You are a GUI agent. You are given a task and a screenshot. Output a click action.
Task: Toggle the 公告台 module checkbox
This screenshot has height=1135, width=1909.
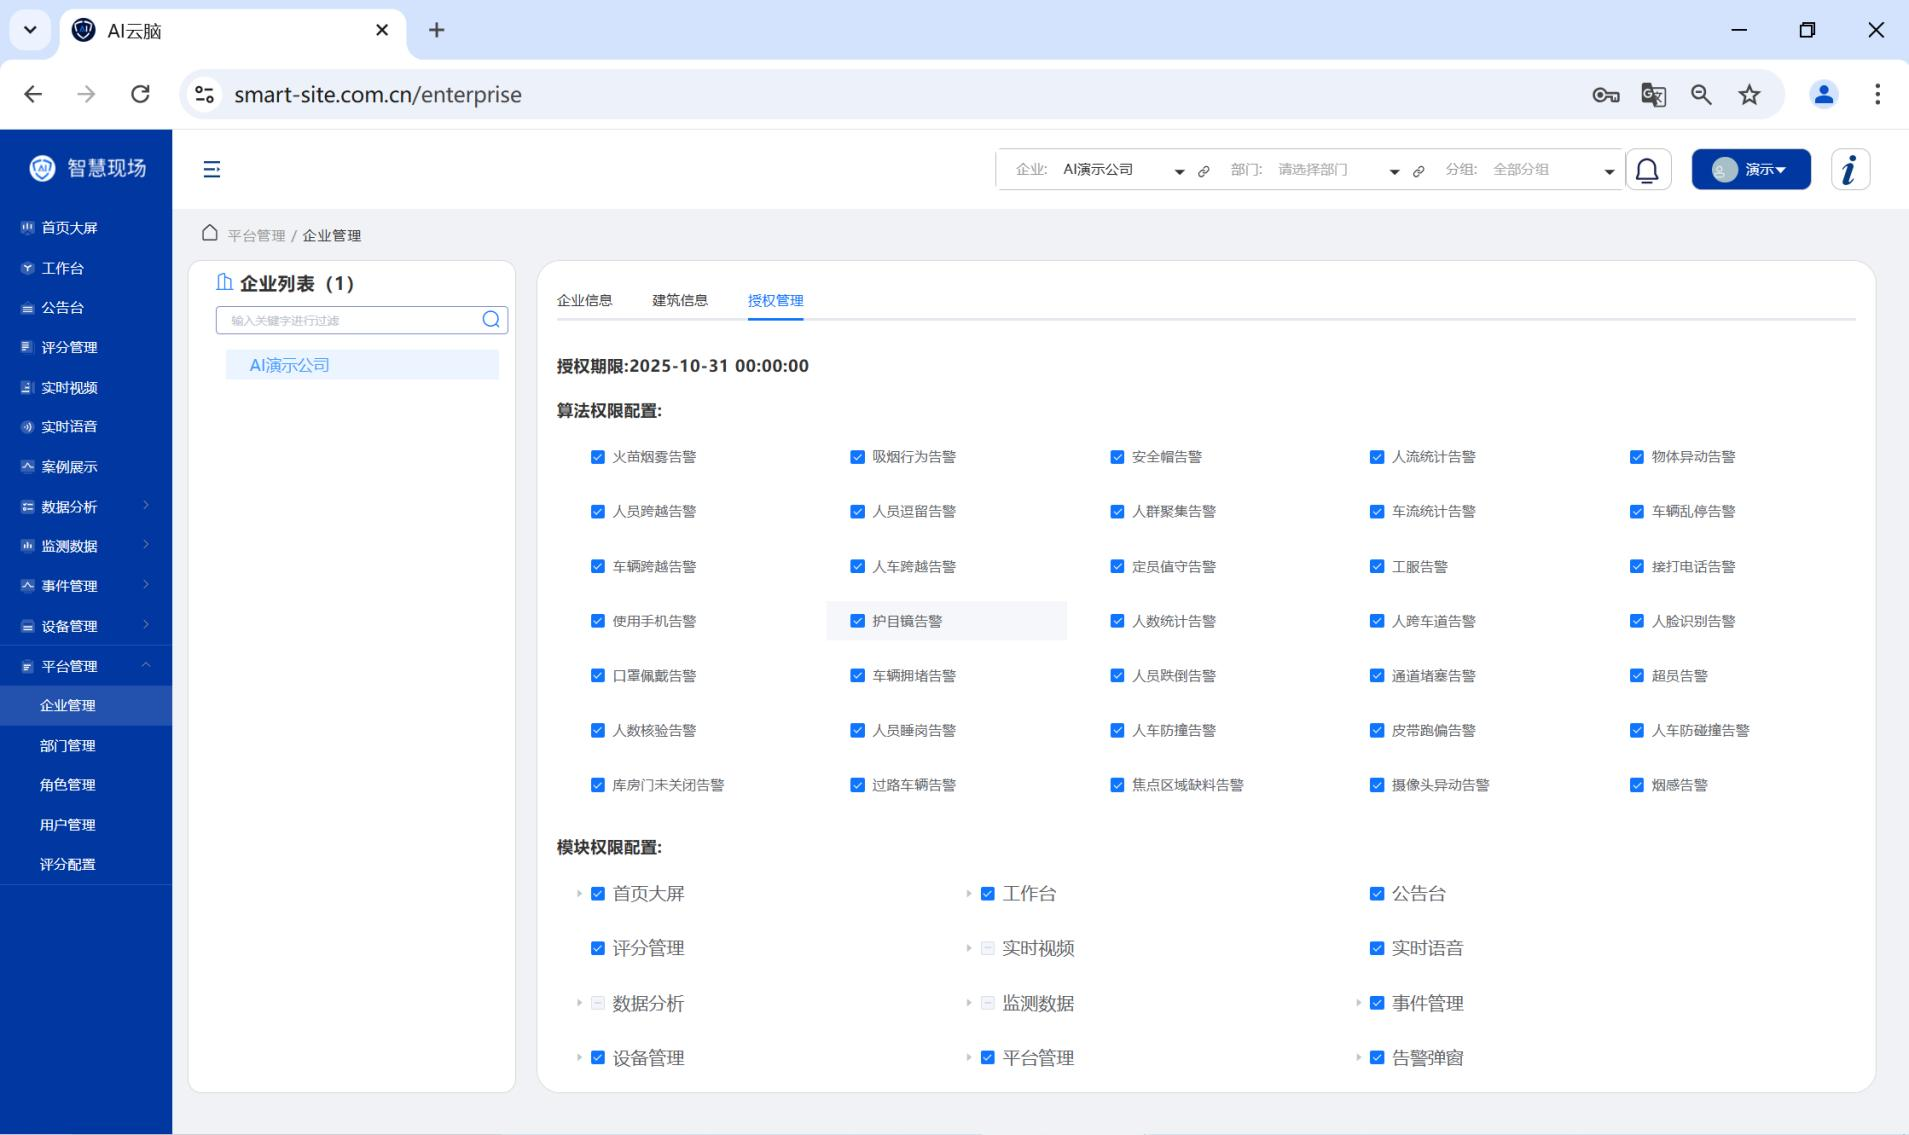1376,893
